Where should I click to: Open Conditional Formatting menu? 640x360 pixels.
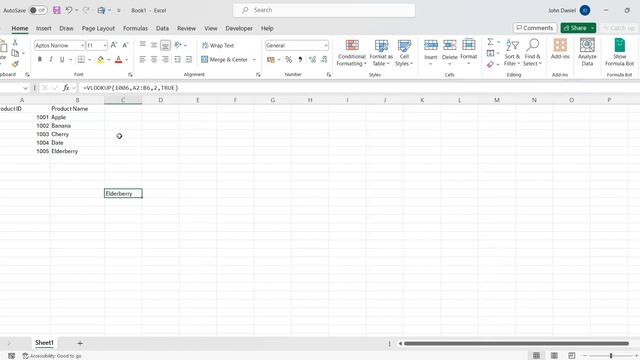[351, 53]
